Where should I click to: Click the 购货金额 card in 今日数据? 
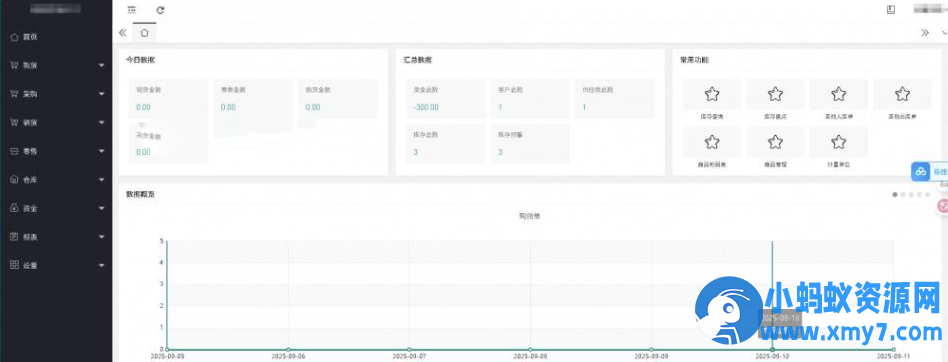coord(337,99)
